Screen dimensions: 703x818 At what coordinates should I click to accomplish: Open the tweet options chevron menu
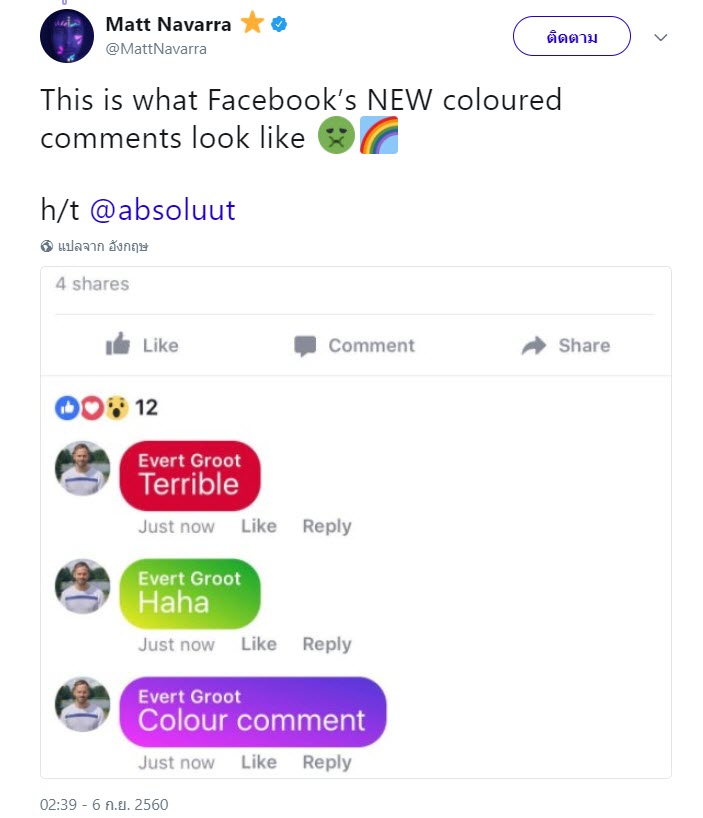click(659, 36)
